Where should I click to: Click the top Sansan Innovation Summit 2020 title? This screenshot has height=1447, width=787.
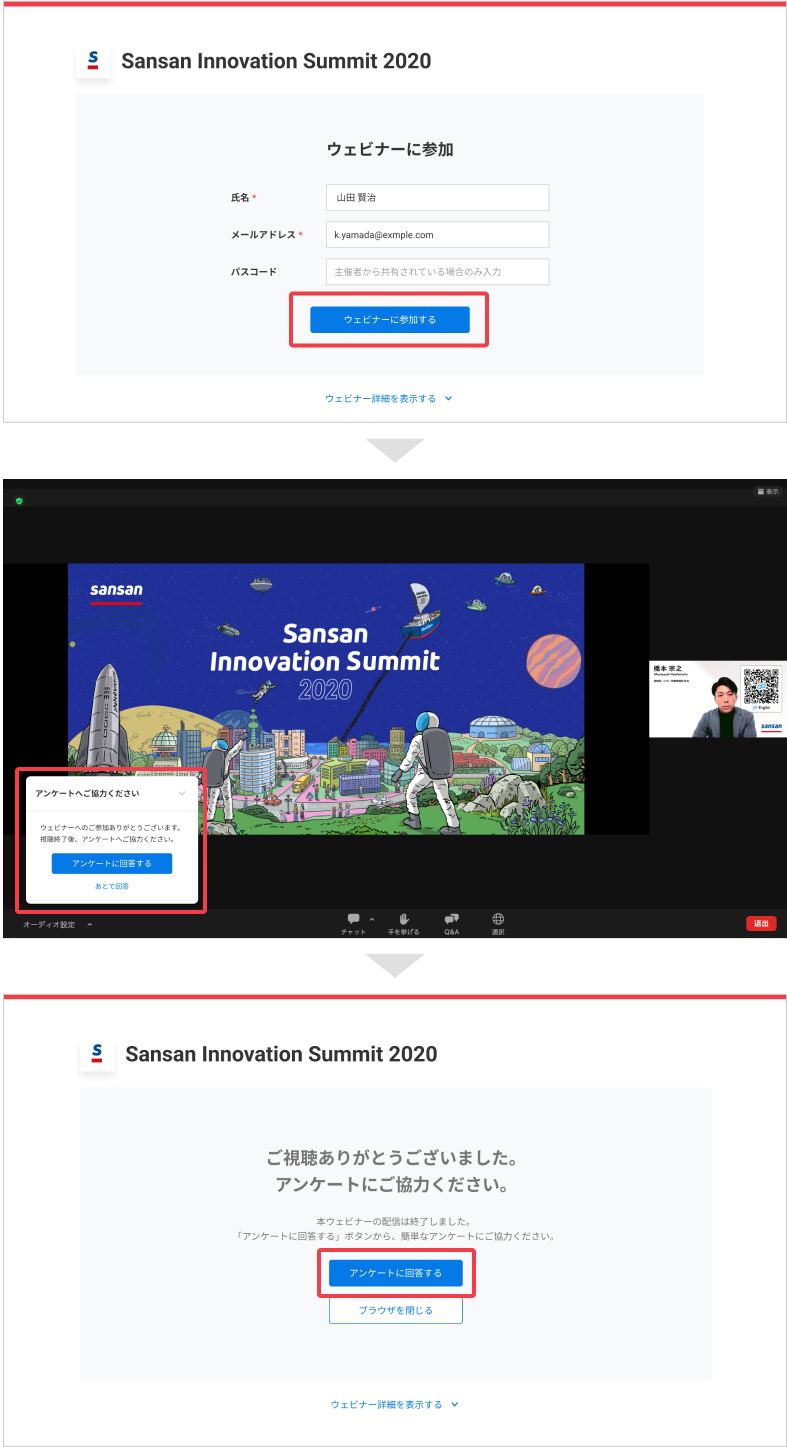(x=276, y=61)
